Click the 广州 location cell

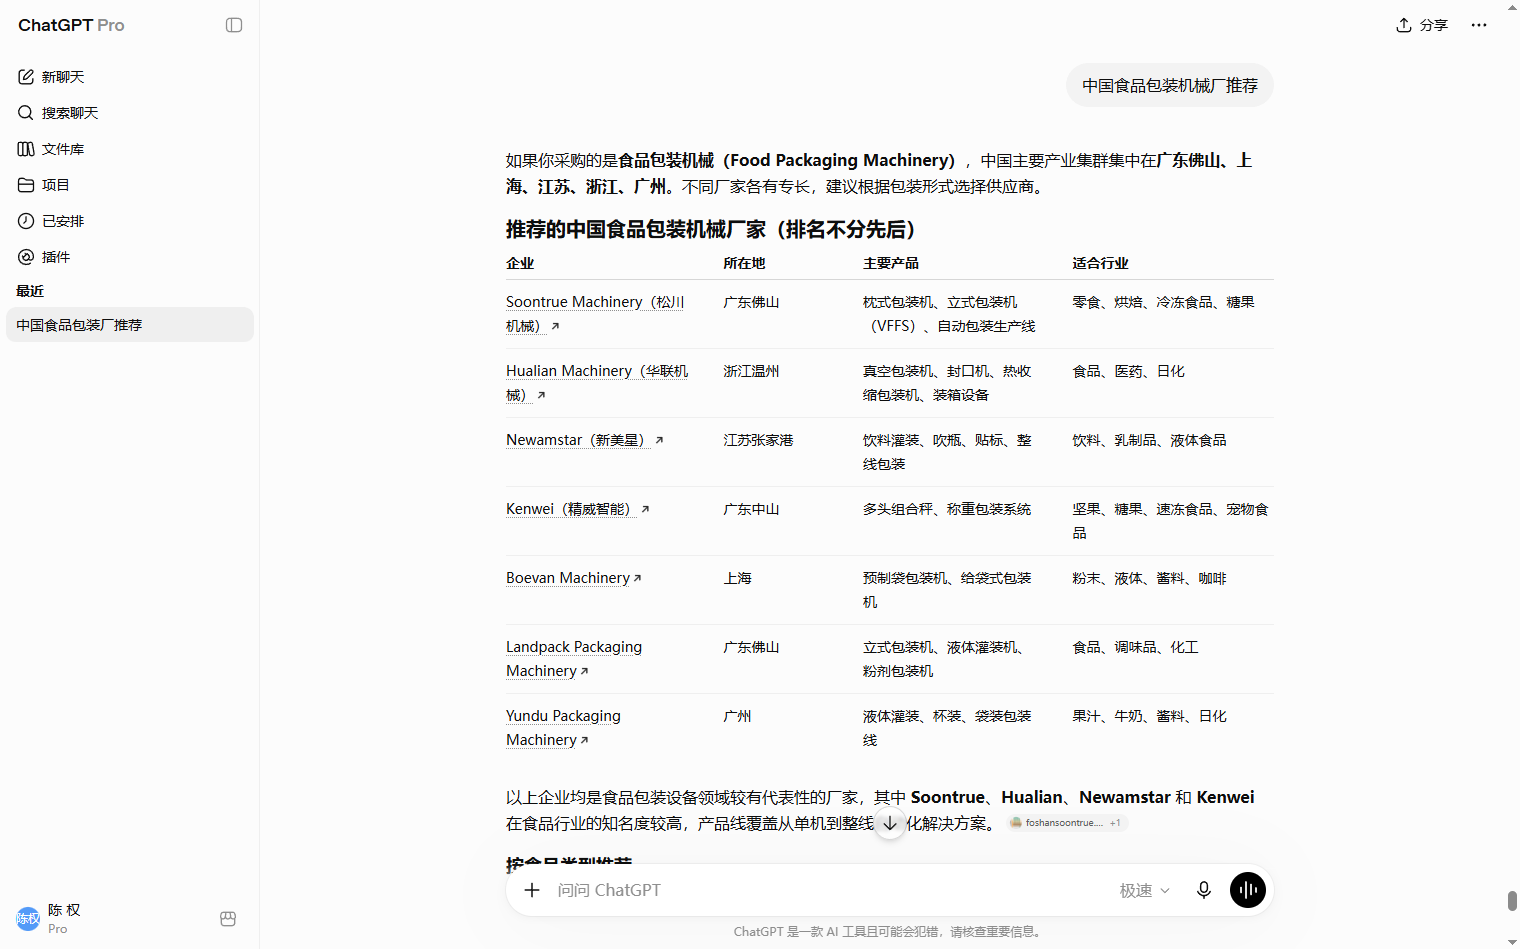tap(738, 716)
